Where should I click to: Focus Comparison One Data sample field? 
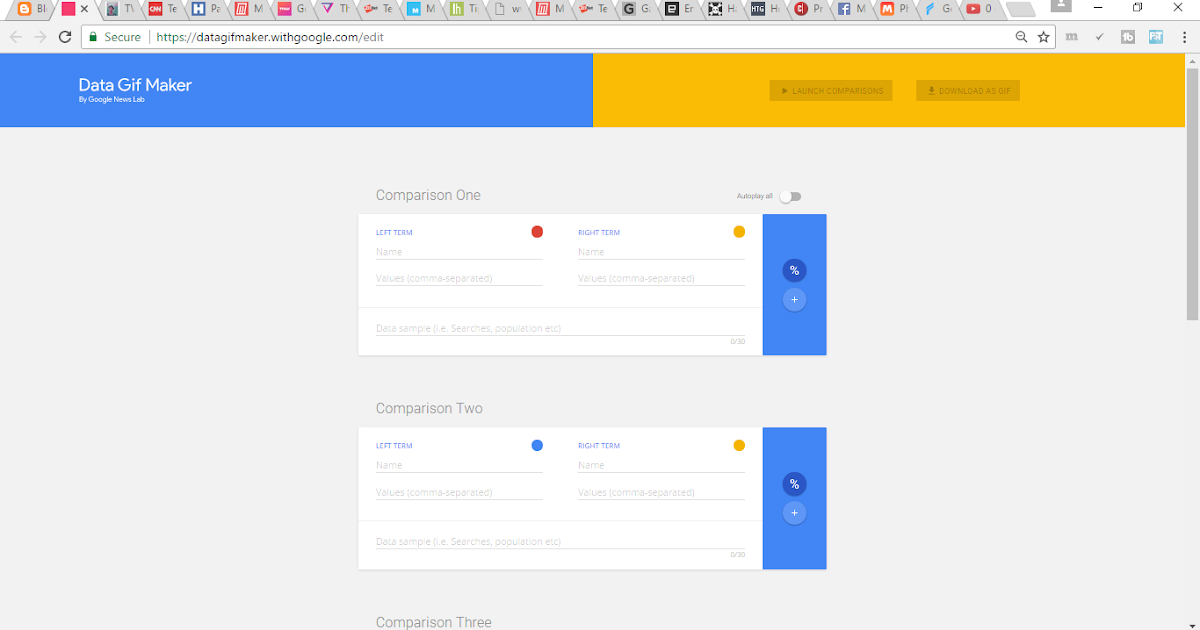tap(560, 328)
